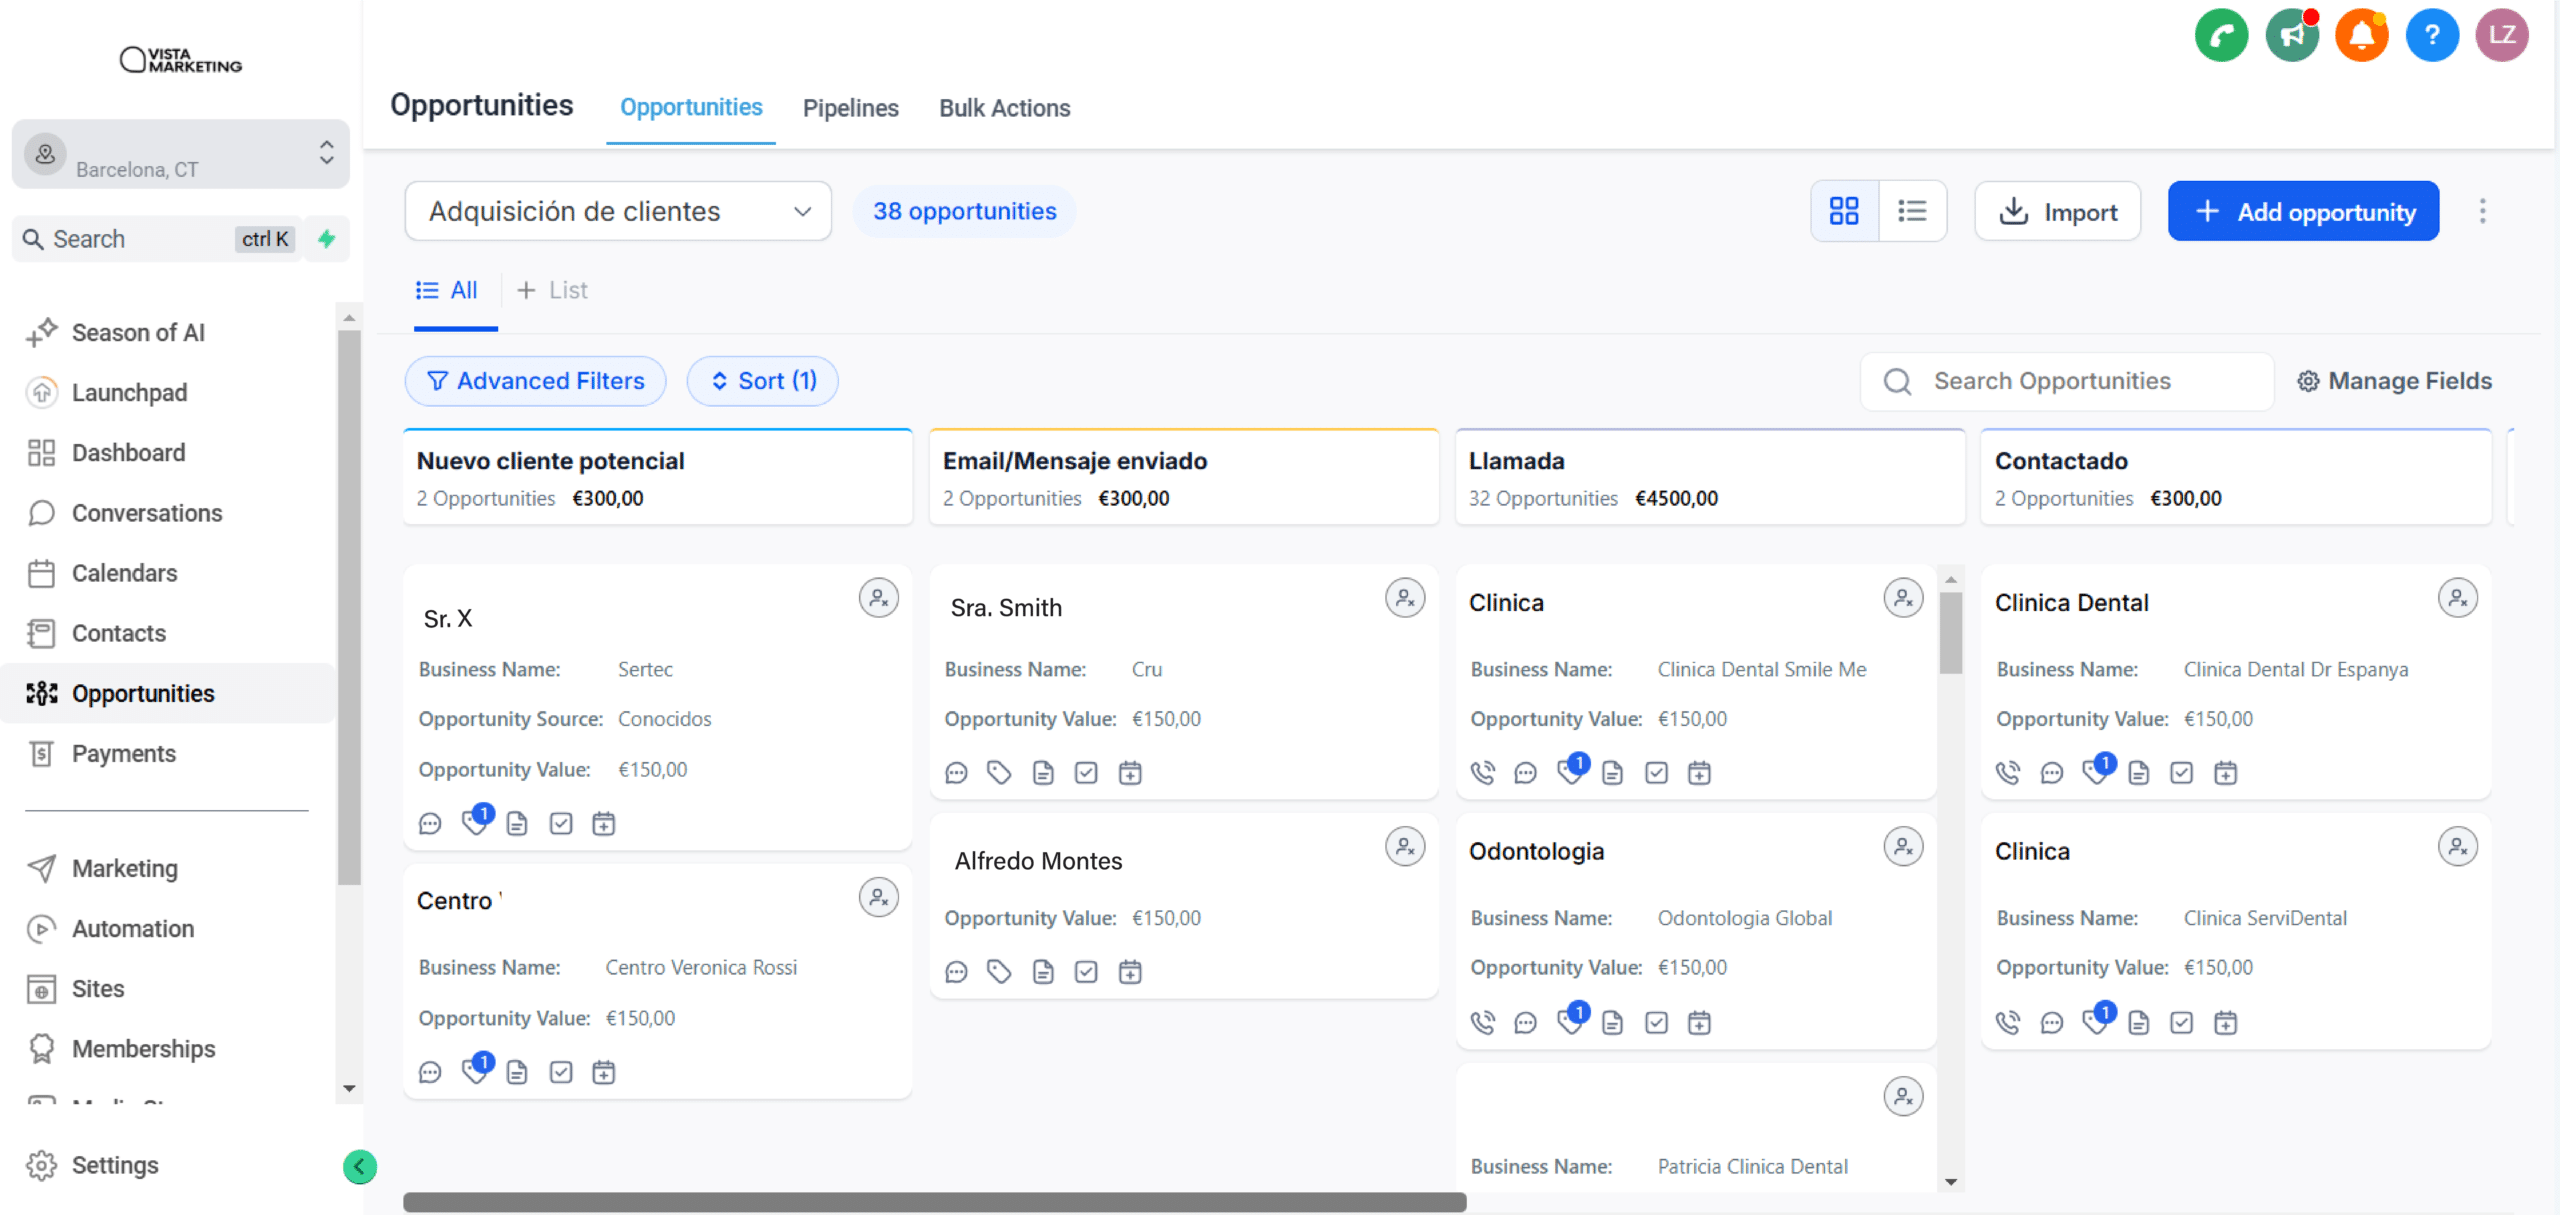Expand the Sort (1) options dropdown
The image size is (2560, 1215).
[x=761, y=381]
